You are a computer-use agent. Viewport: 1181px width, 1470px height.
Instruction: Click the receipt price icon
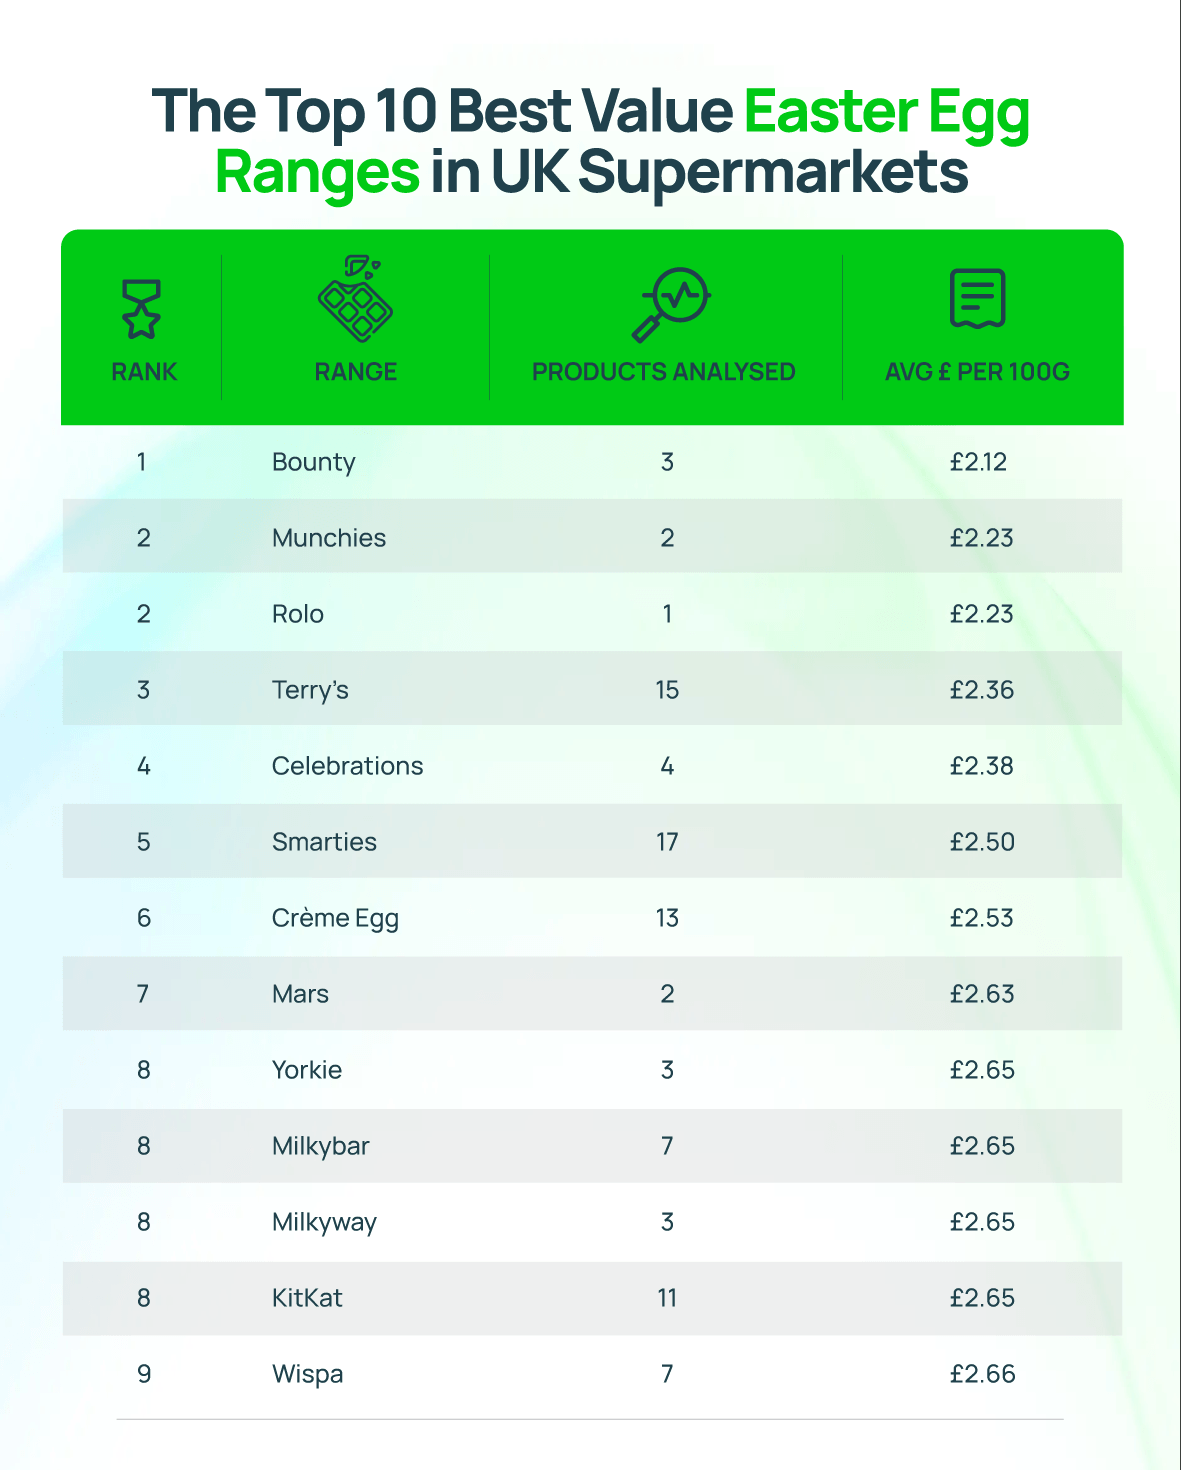point(977,298)
